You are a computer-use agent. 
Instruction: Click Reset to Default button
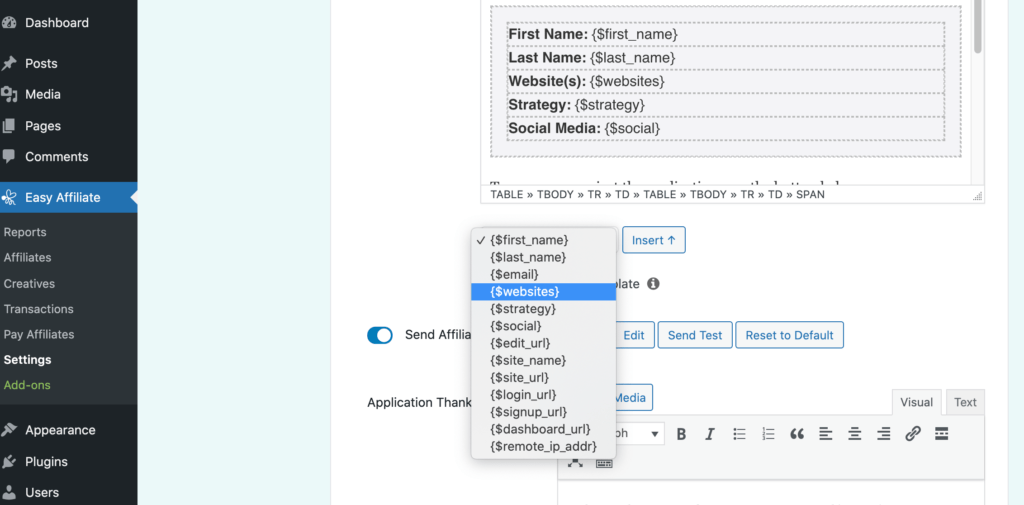tap(790, 335)
